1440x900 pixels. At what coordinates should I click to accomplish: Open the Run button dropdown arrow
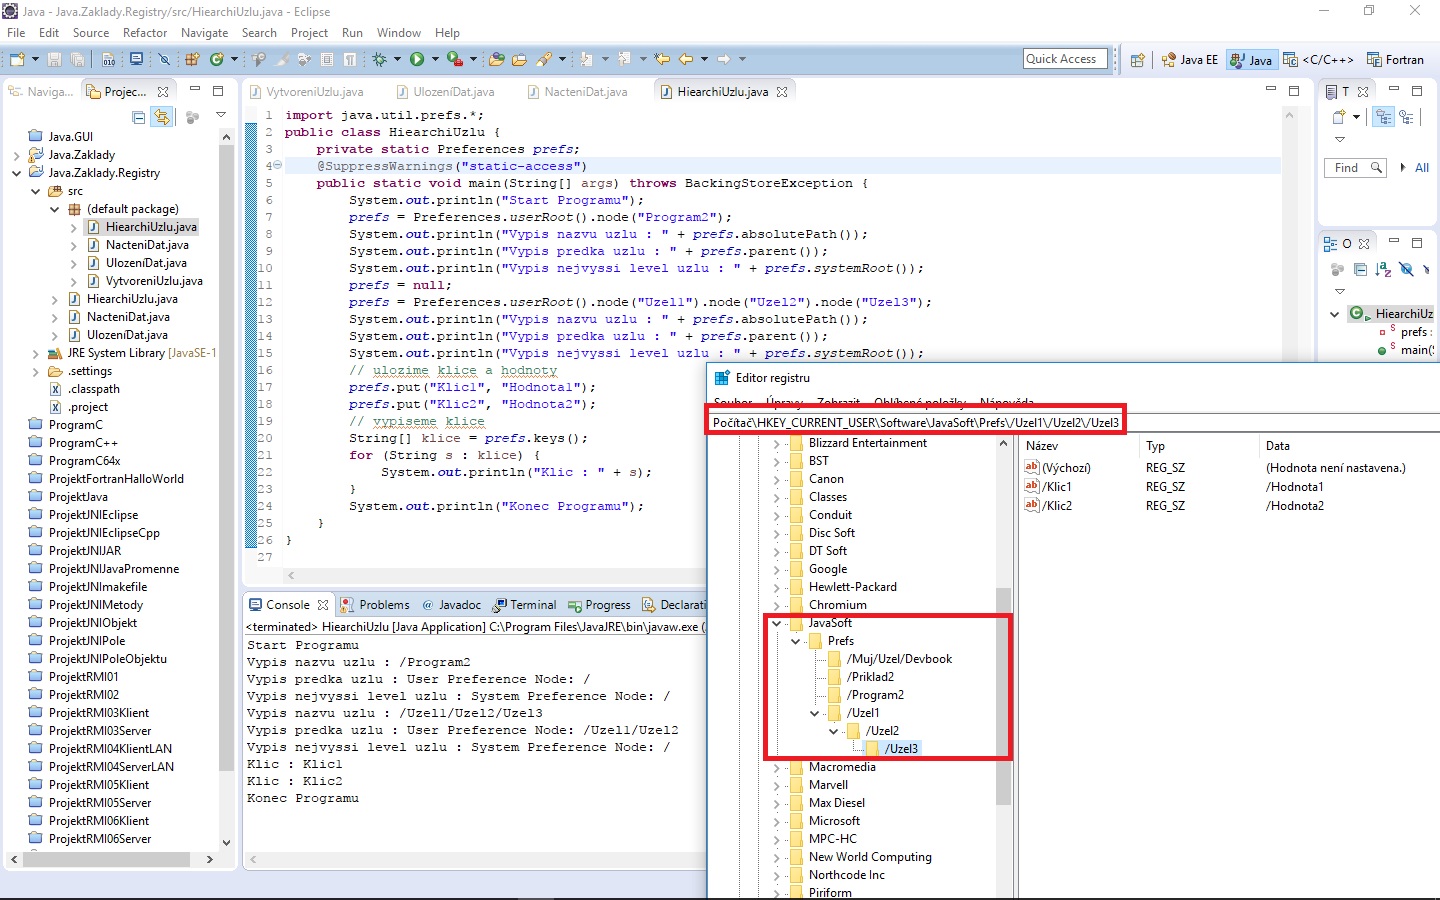pos(434,60)
